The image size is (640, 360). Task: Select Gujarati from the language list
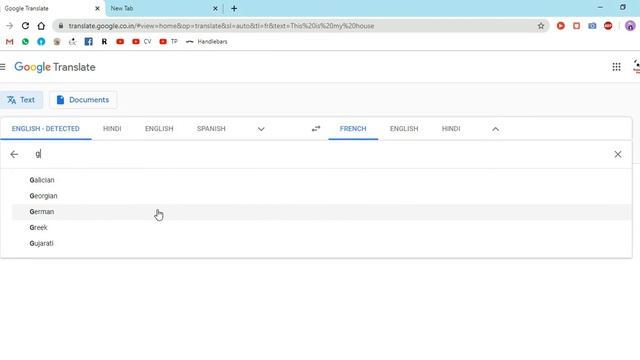pyautogui.click(x=322, y=243)
